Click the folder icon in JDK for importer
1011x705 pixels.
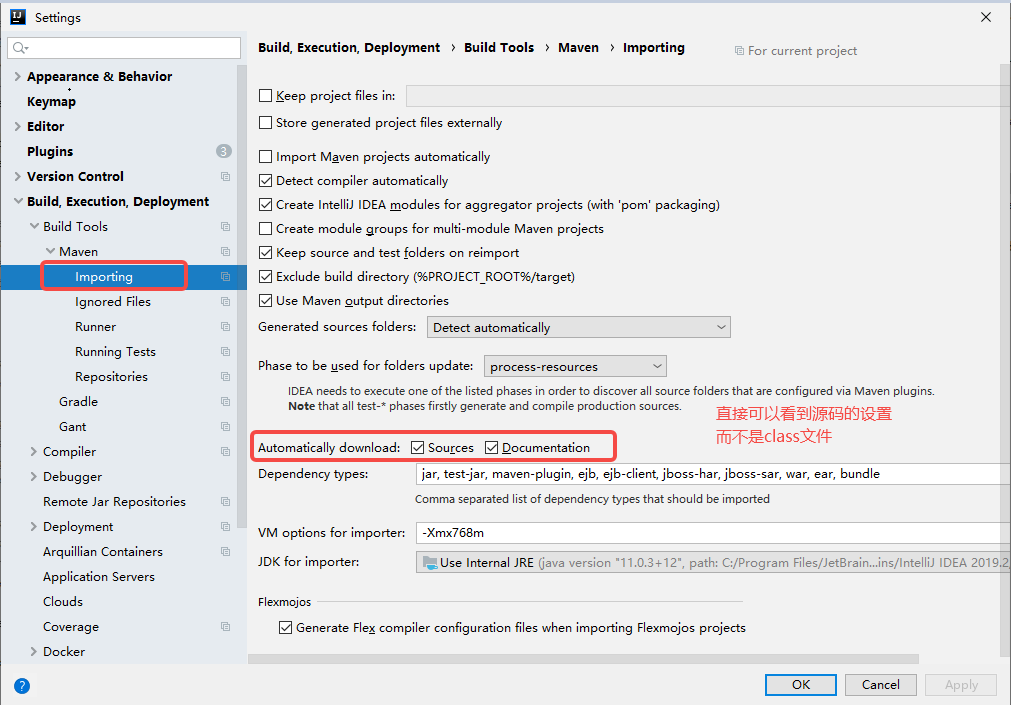coord(429,562)
